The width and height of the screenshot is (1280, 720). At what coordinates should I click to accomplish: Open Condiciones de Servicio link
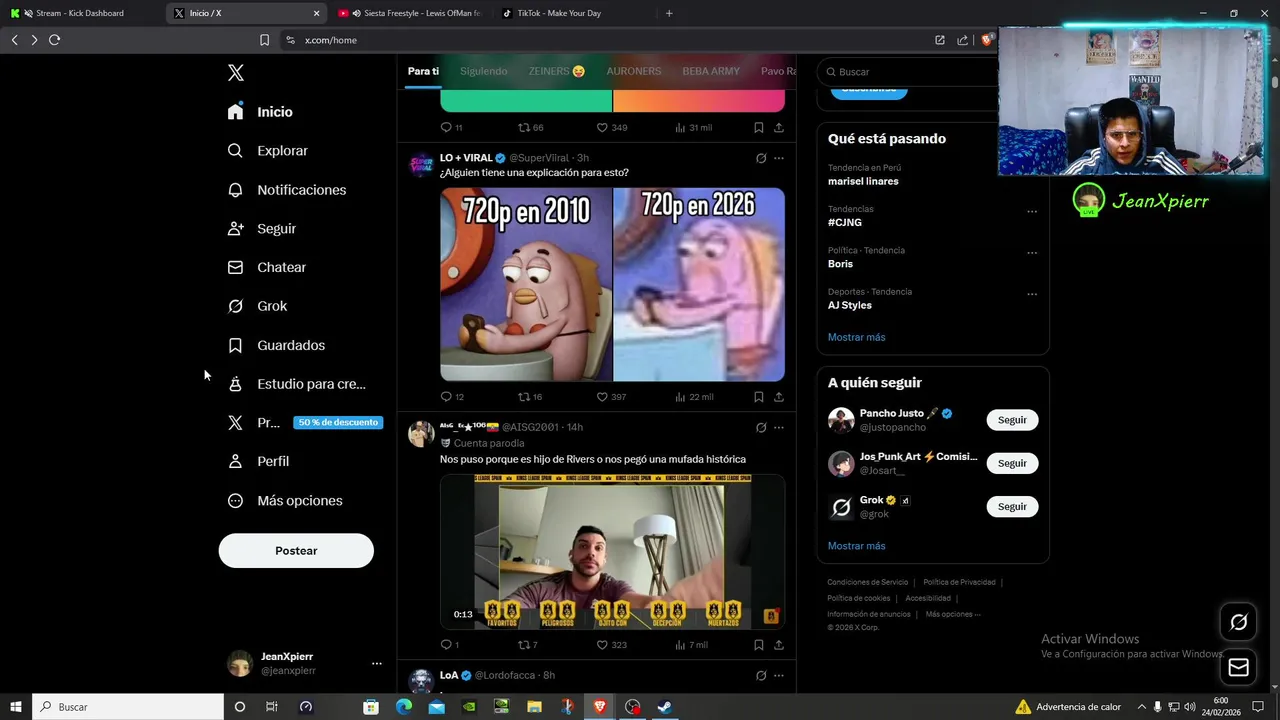click(x=867, y=582)
